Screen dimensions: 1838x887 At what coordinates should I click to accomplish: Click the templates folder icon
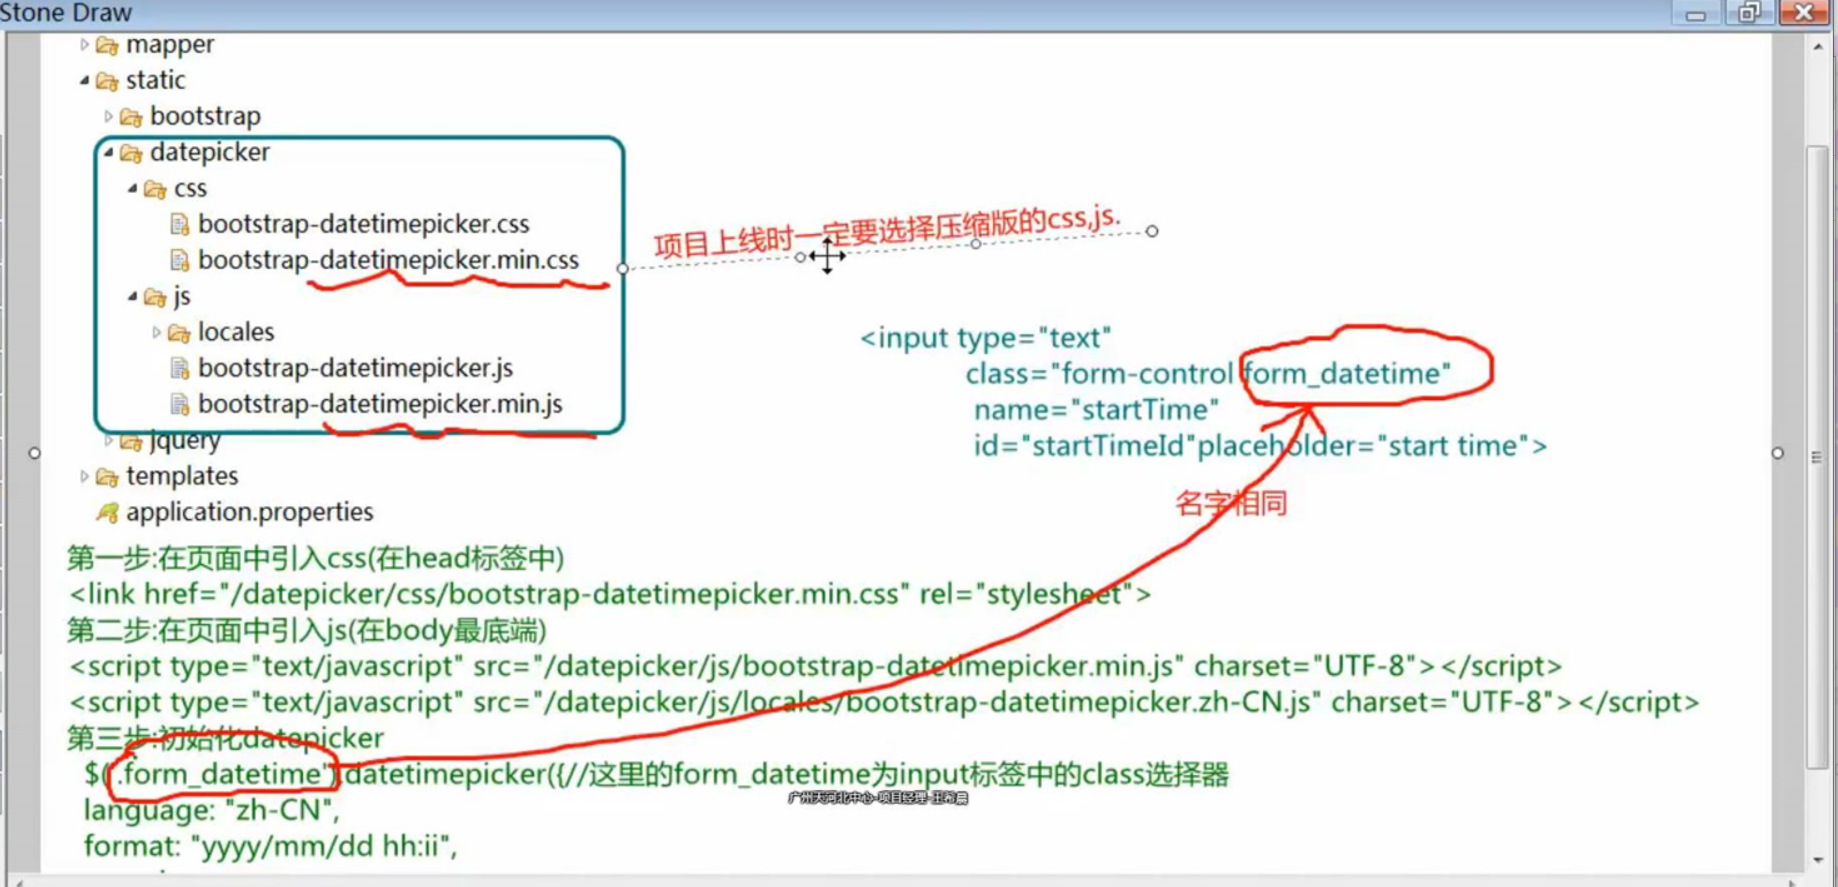107,477
